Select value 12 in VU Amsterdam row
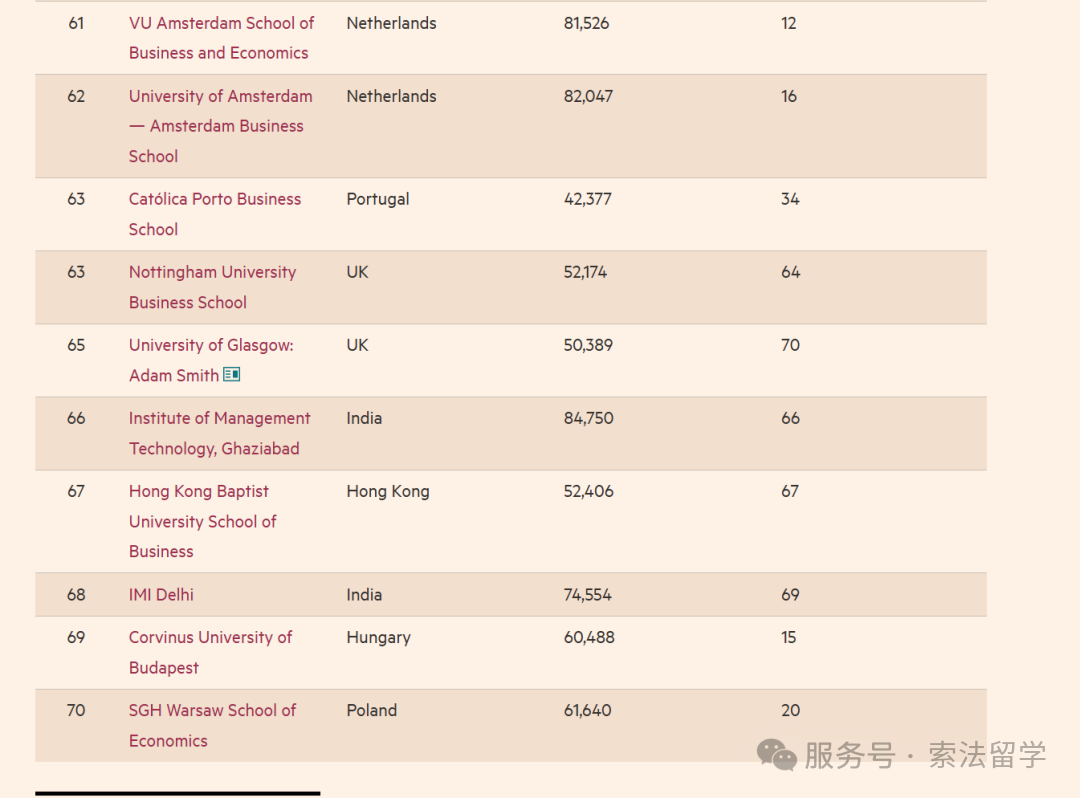 [x=789, y=23]
